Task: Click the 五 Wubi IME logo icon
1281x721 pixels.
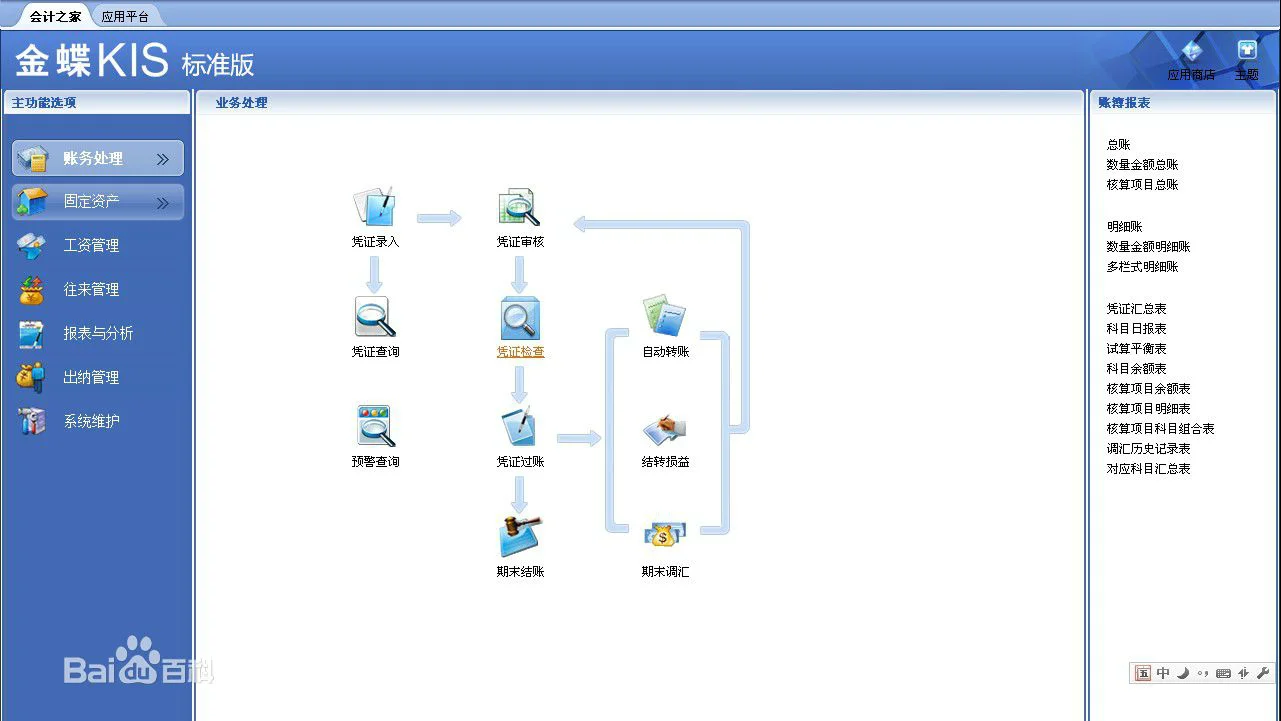Action: click(1143, 673)
